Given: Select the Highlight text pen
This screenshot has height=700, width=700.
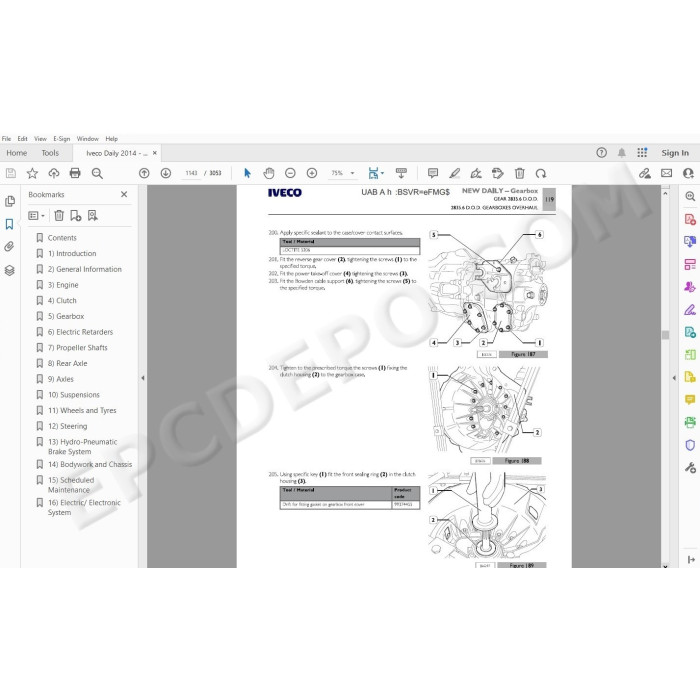Looking at the screenshot, I should pyautogui.click(x=454, y=173).
